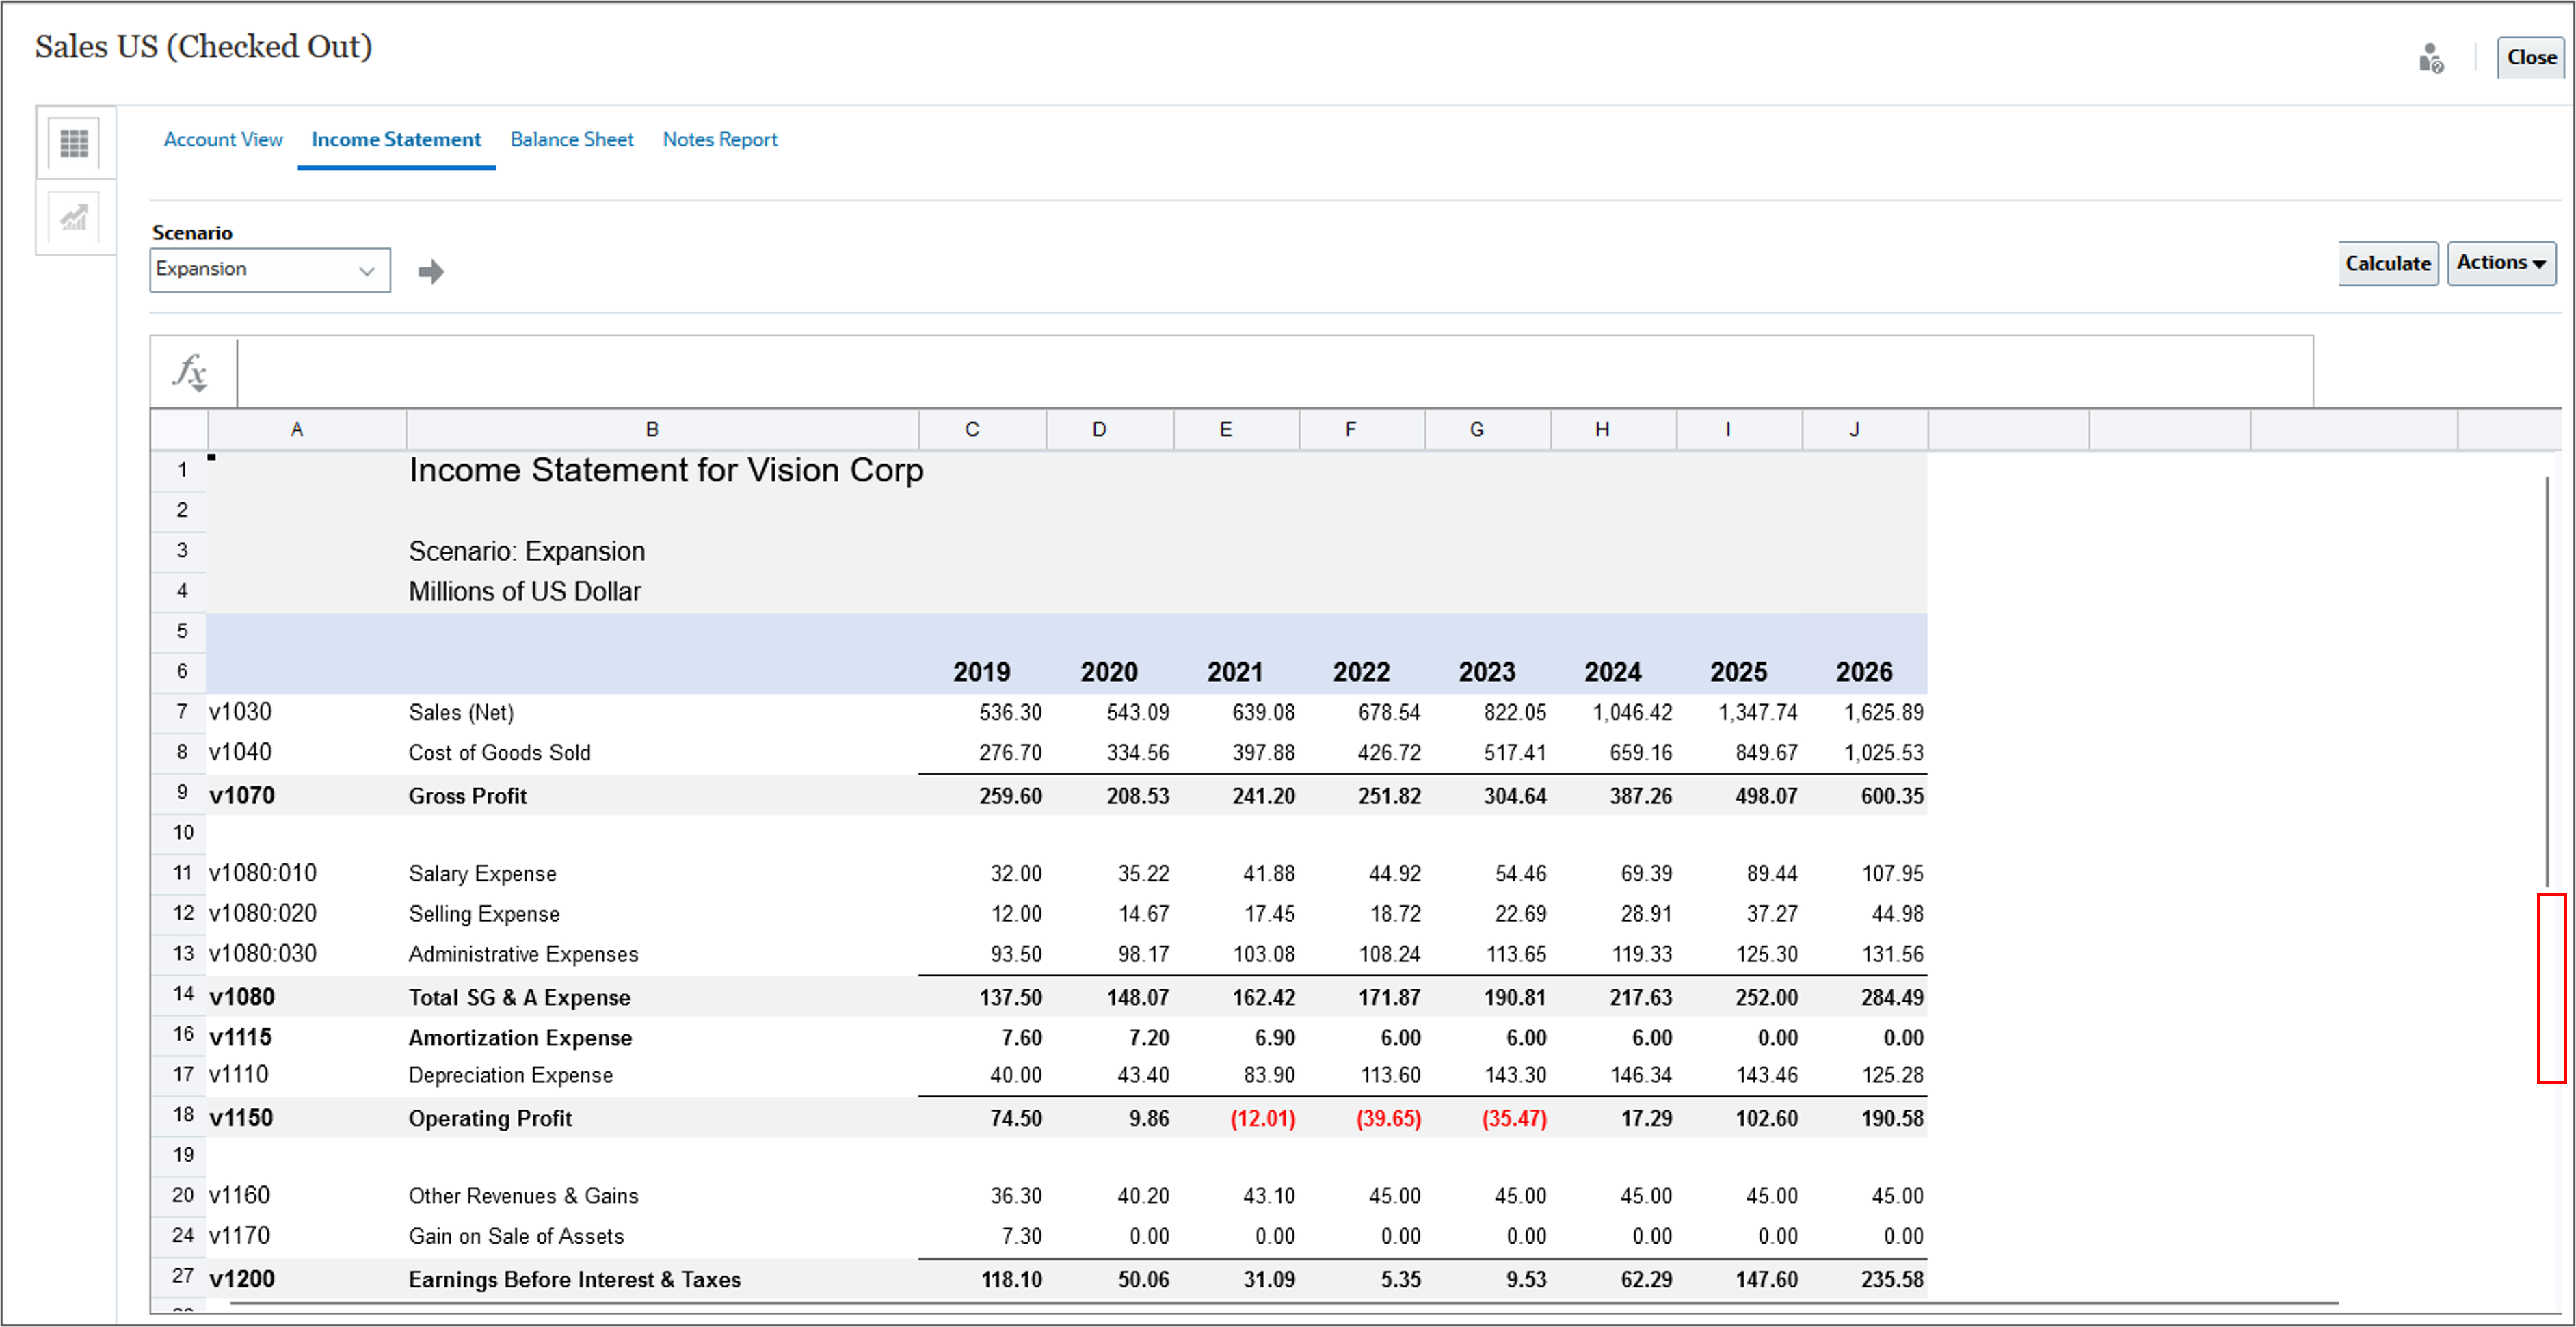Click 'Earnings Before Interest & Taxes' cell
This screenshot has height=1327, width=2576.
(x=574, y=1279)
